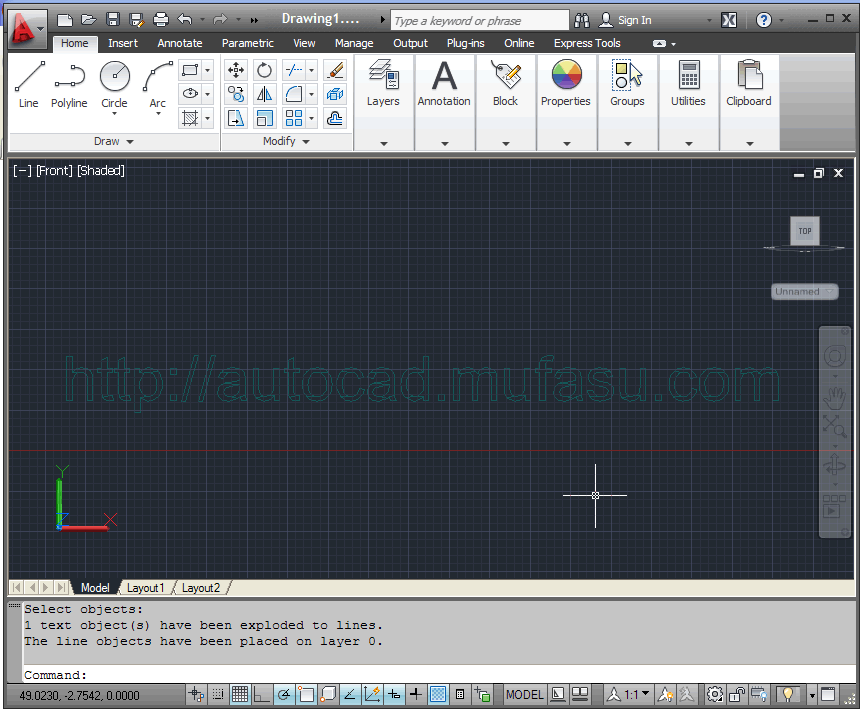860x712 pixels.
Task: Activate the Trim tool
Action: click(x=294, y=70)
